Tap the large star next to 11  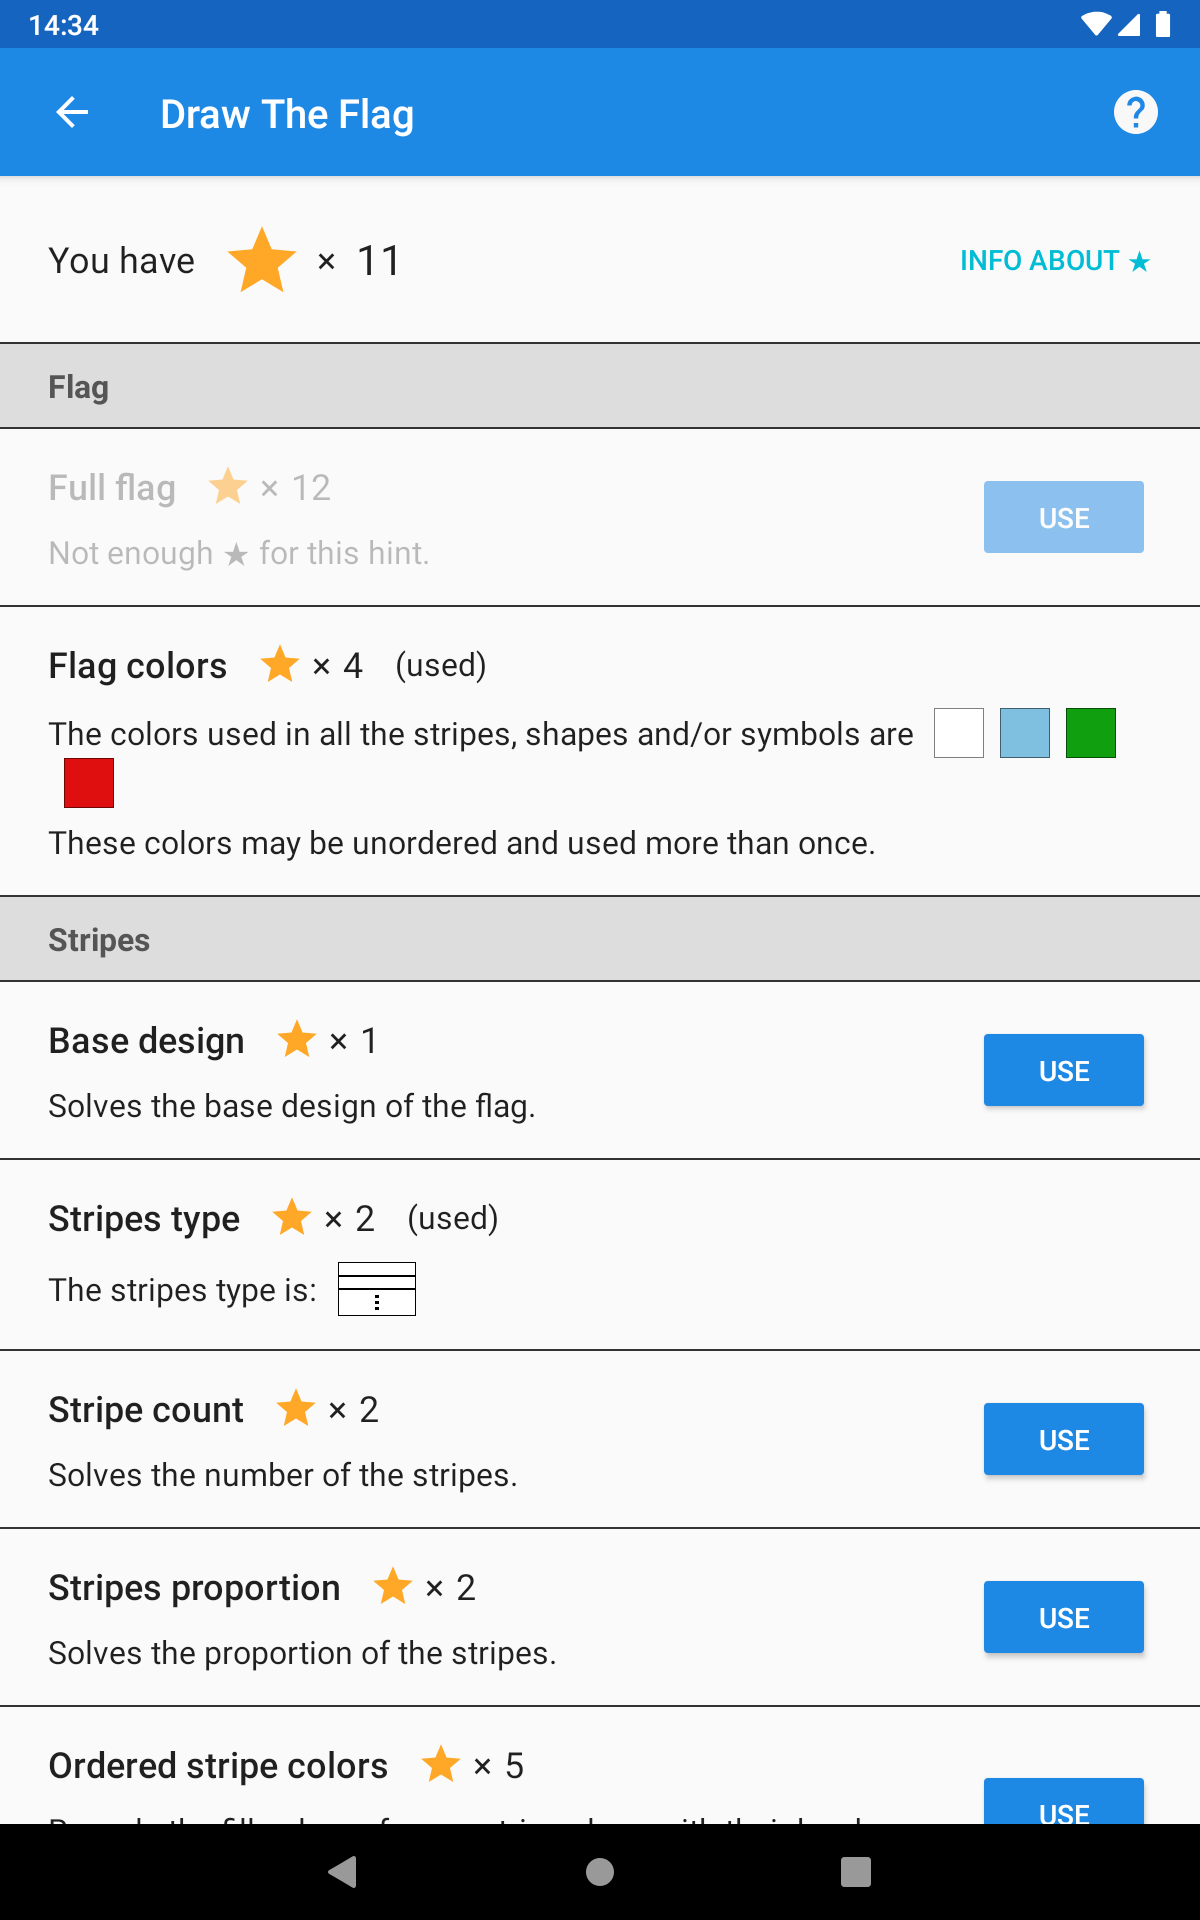(x=262, y=261)
